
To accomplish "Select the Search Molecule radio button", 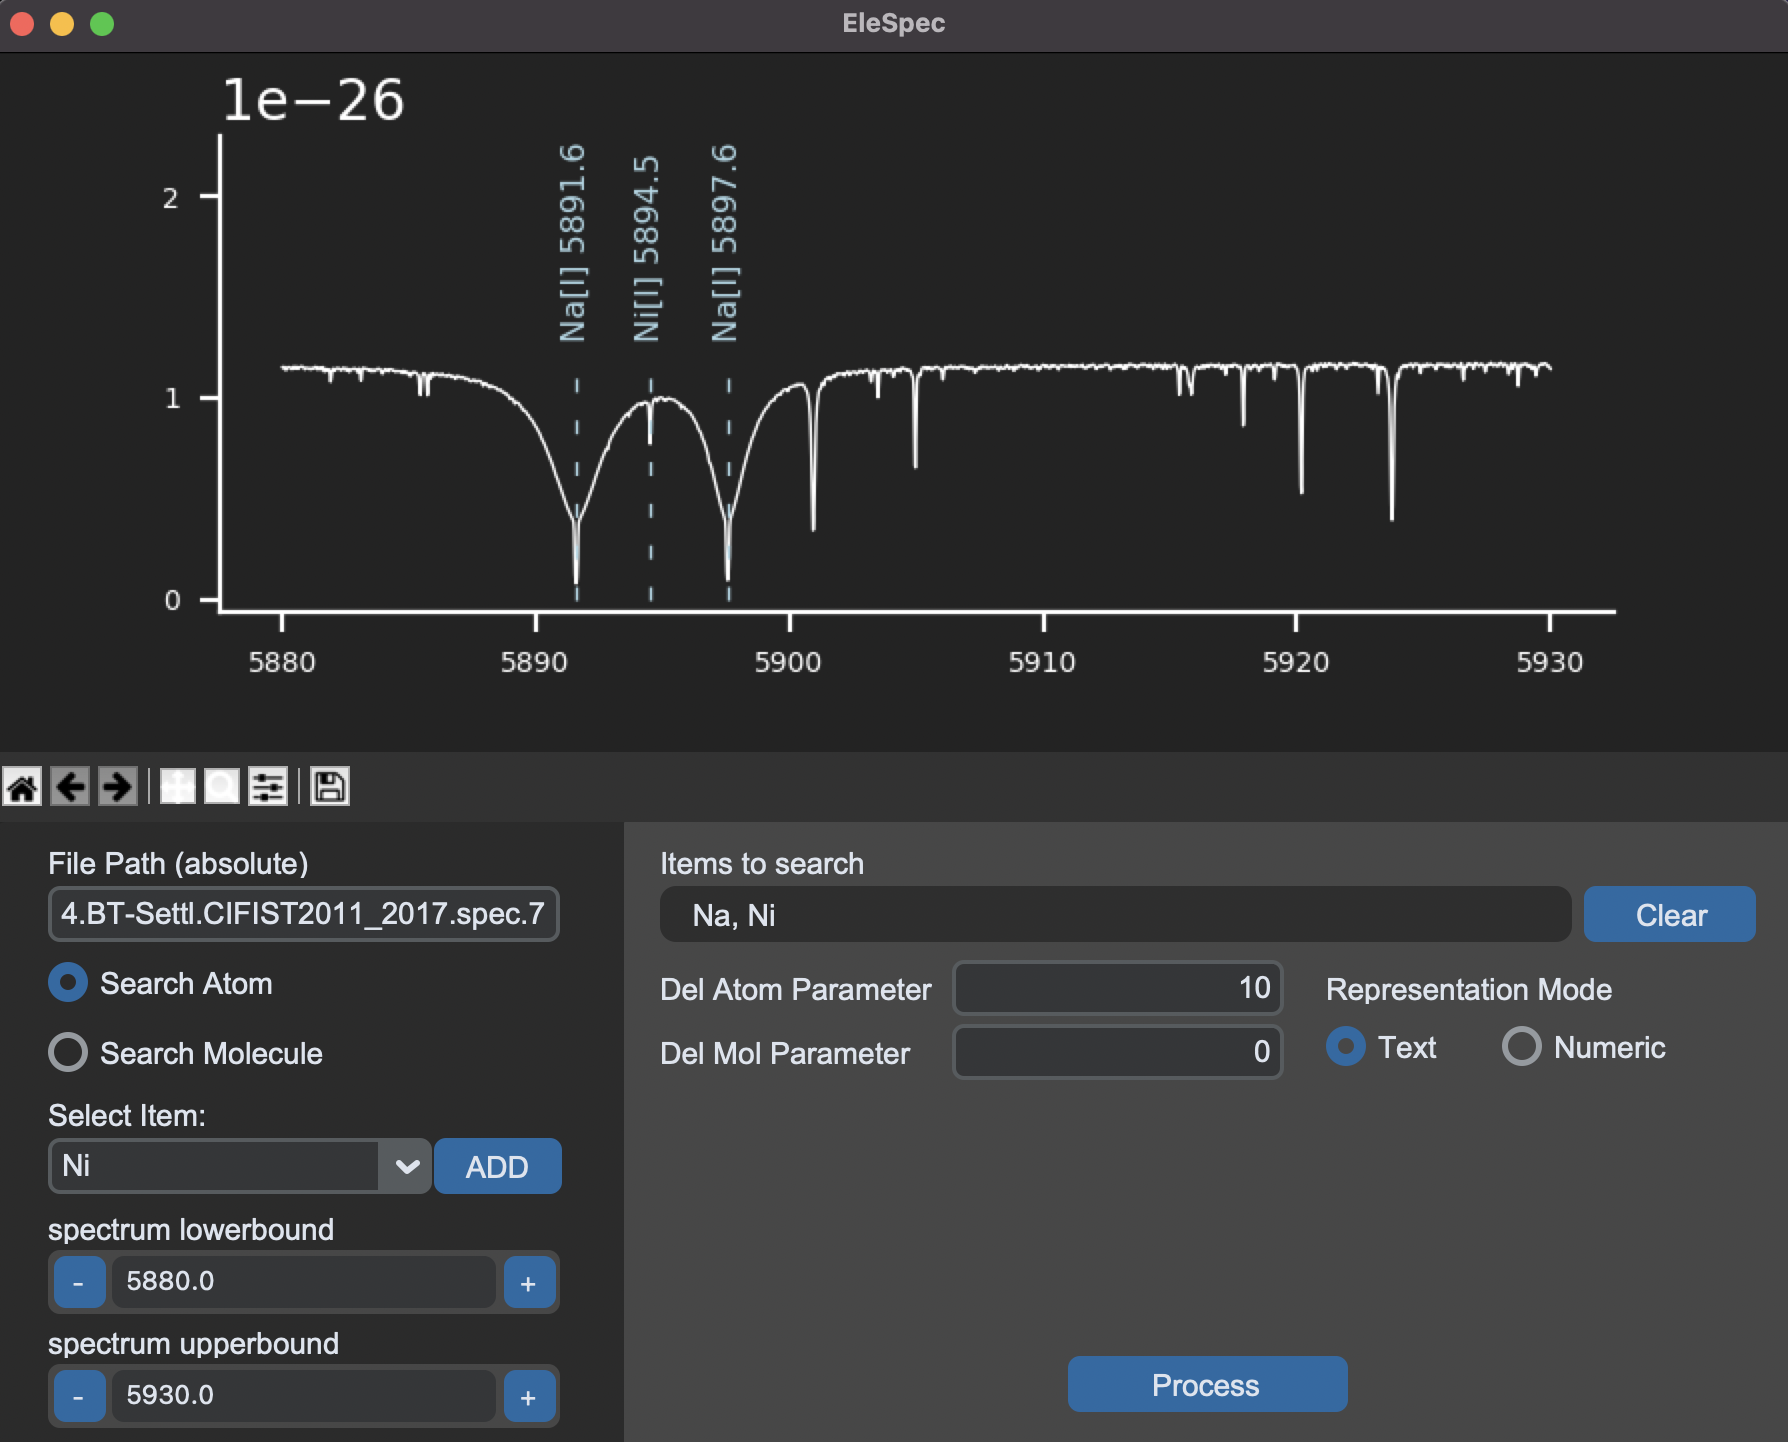I will [68, 1052].
